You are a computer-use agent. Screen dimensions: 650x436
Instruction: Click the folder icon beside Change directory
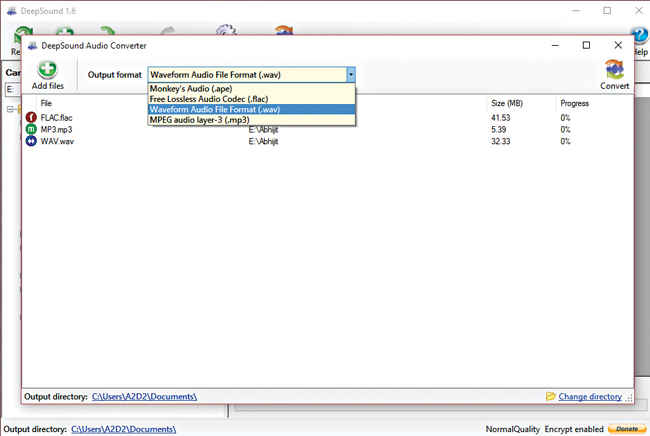click(x=551, y=396)
